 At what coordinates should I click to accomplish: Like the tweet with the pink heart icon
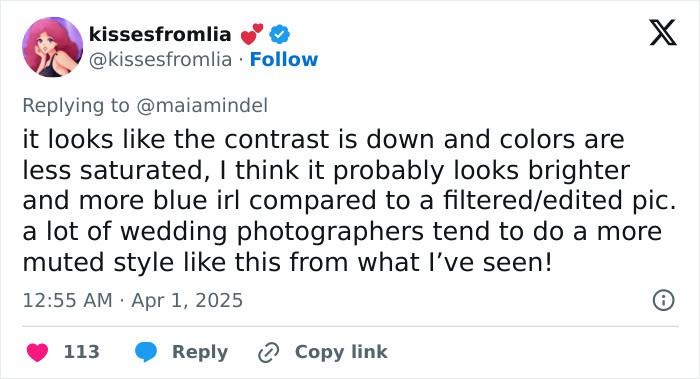(x=37, y=352)
